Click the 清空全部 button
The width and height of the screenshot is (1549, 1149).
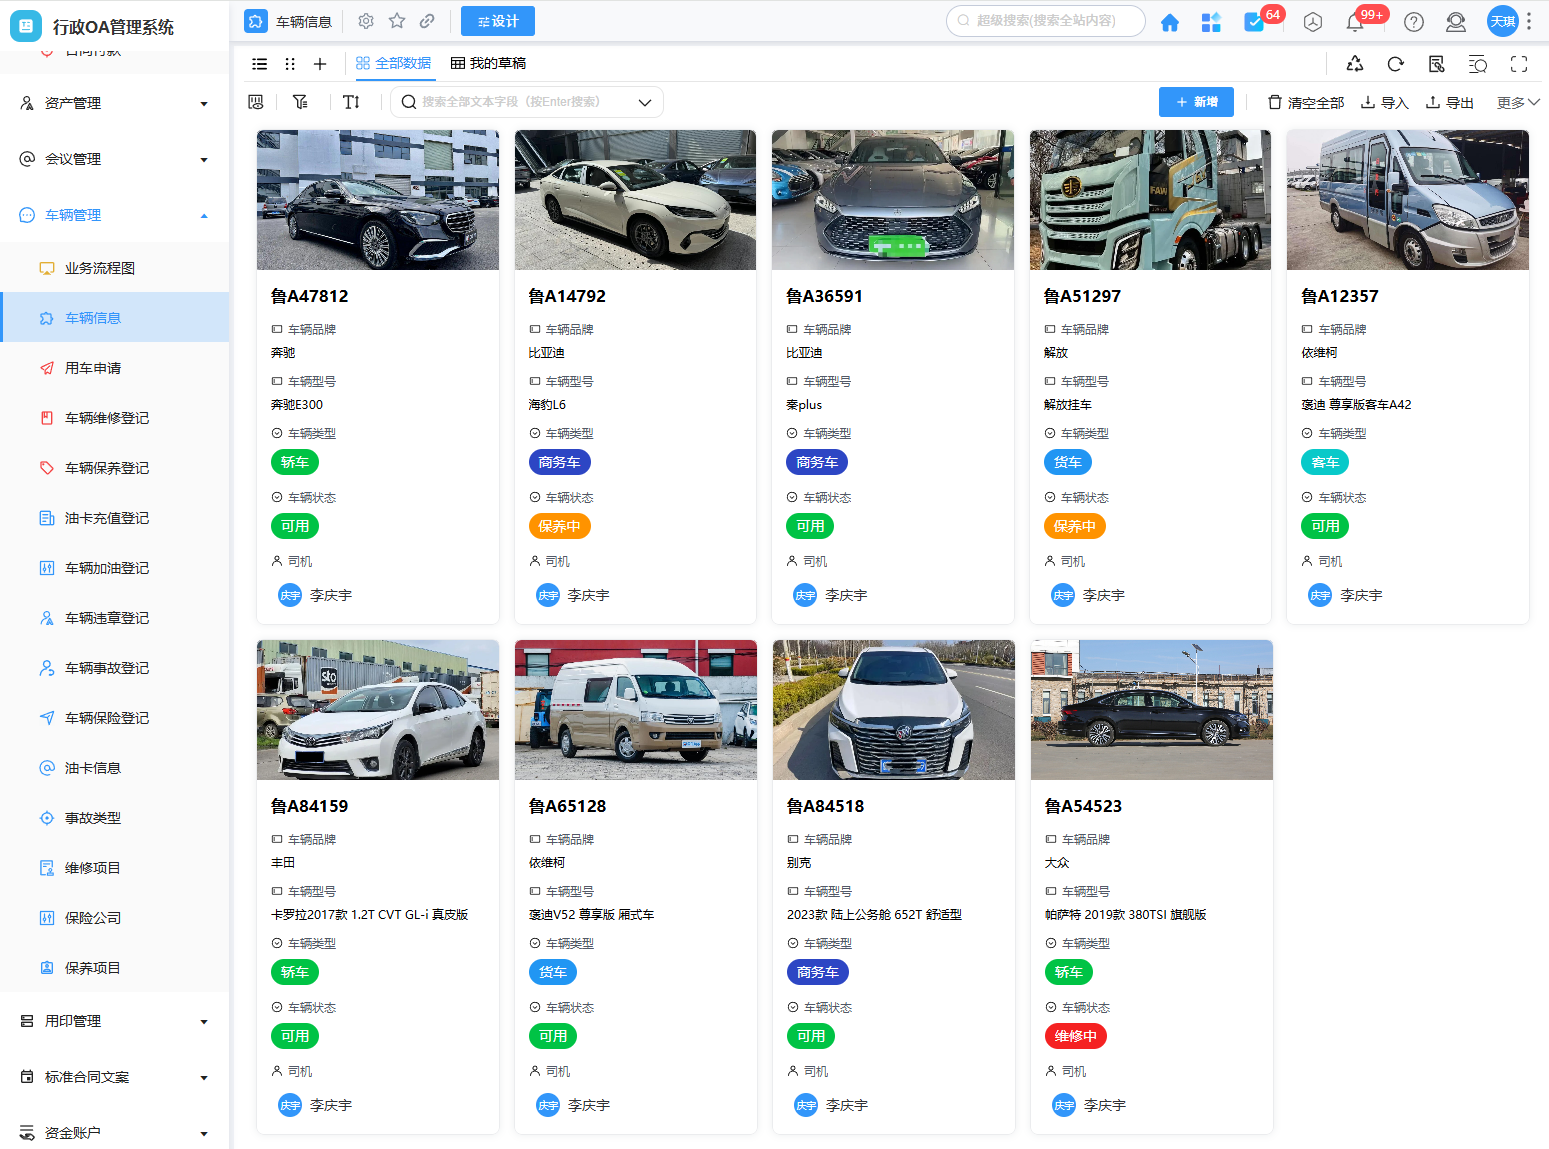pos(1305,102)
